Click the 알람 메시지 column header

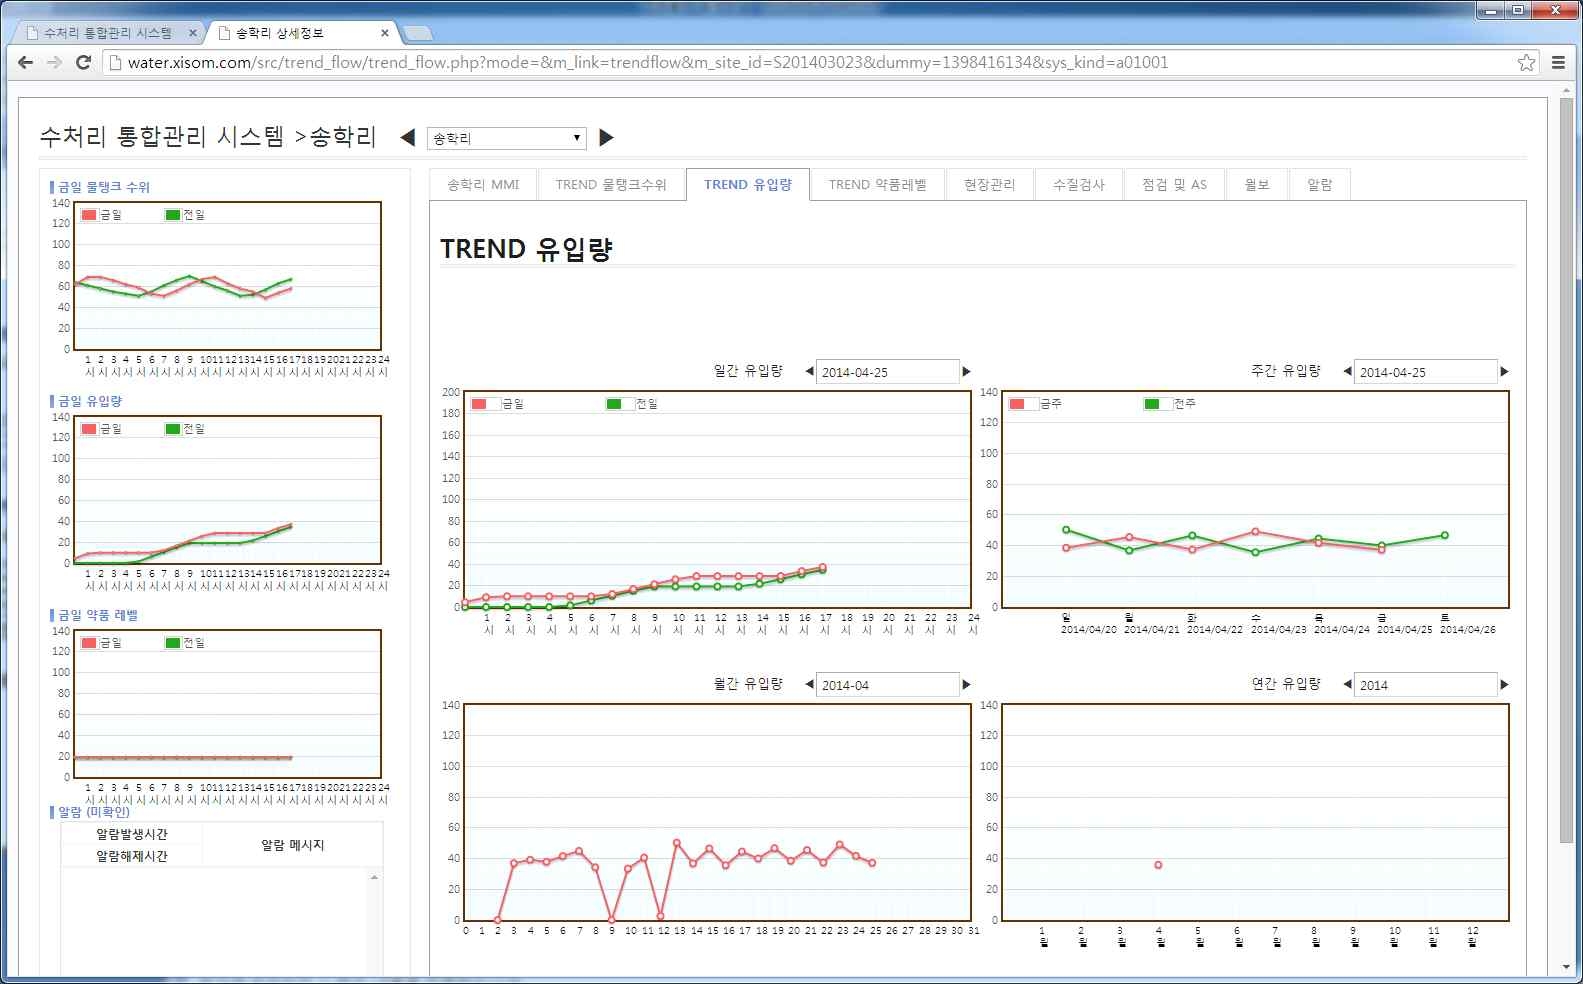click(x=293, y=845)
